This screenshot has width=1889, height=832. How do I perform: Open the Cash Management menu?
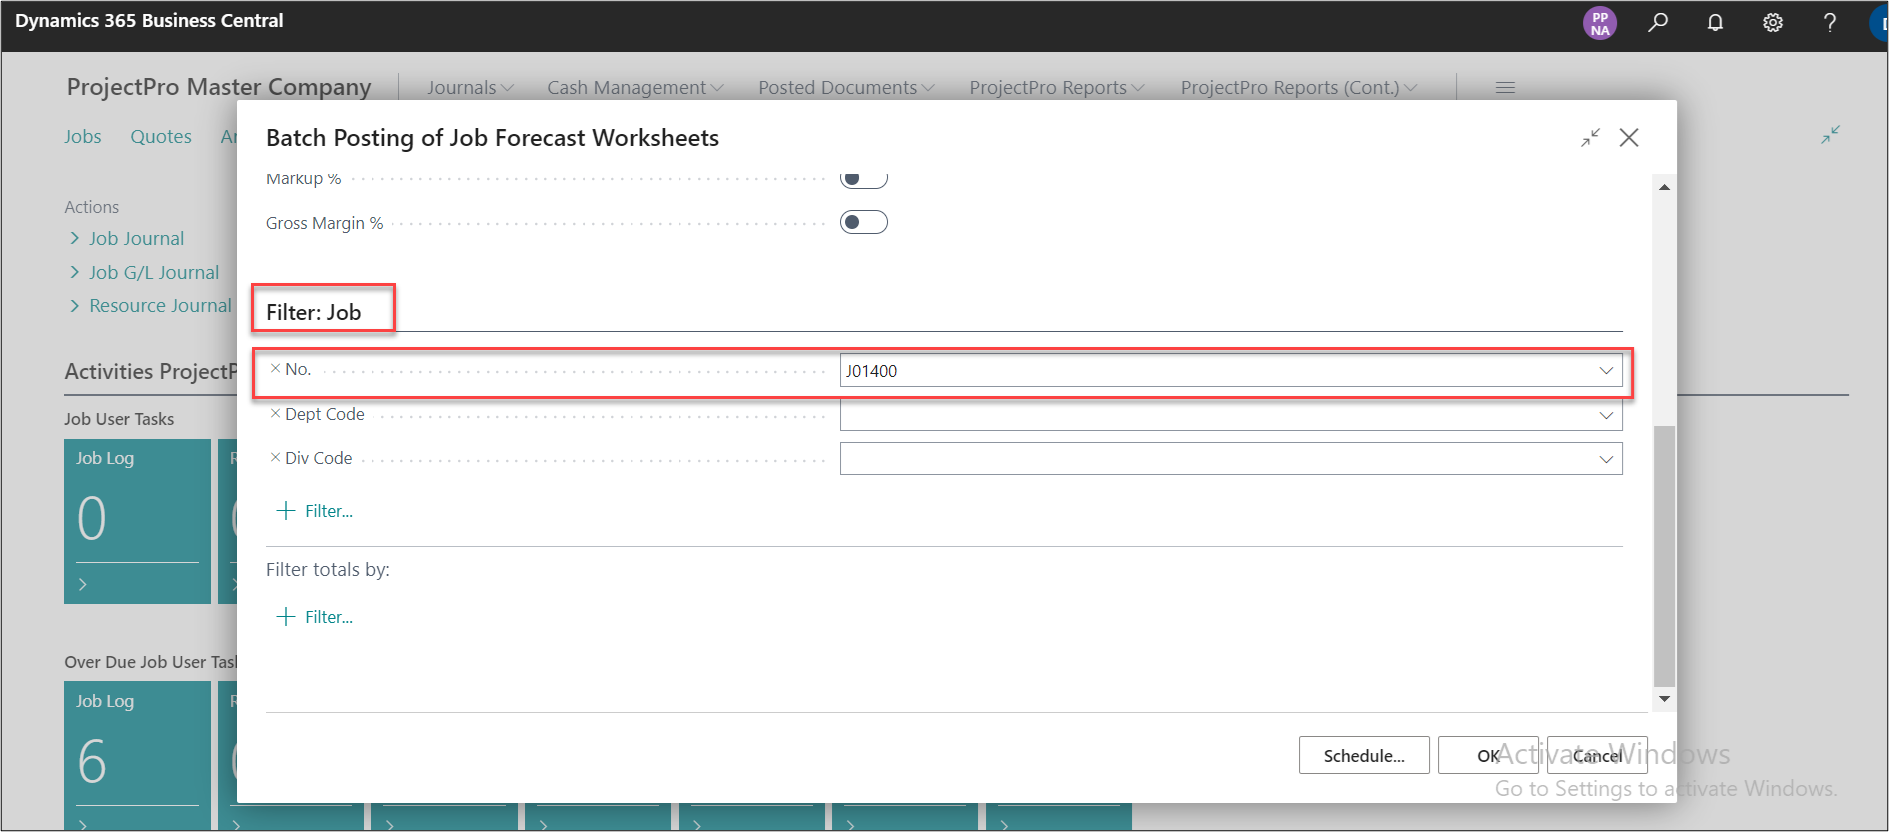634,88
